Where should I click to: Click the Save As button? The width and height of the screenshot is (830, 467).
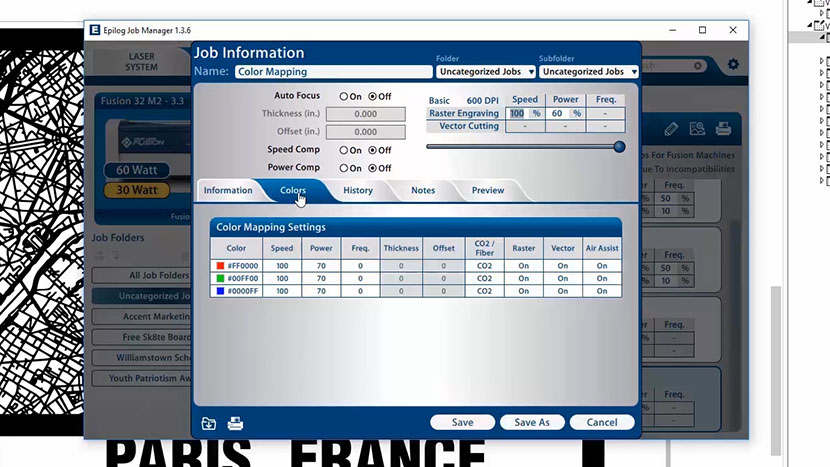531,422
